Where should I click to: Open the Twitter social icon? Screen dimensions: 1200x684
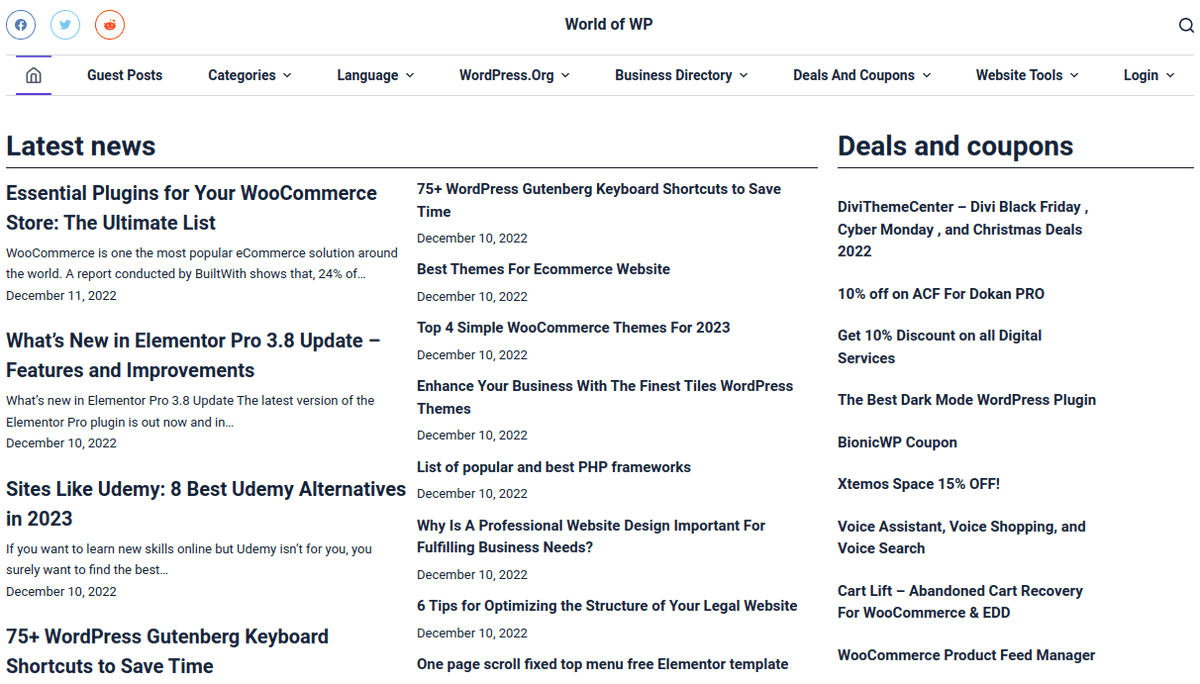(x=65, y=25)
